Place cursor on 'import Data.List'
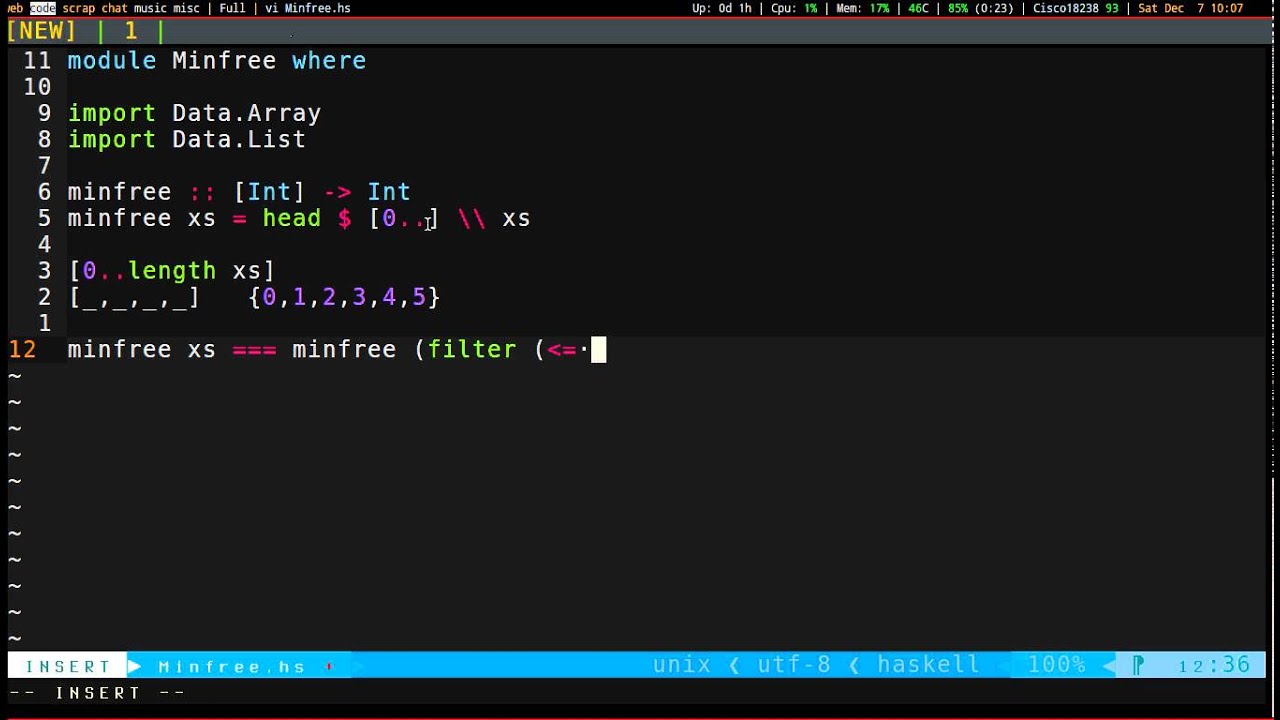The height and width of the screenshot is (720, 1280). tap(186, 139)
